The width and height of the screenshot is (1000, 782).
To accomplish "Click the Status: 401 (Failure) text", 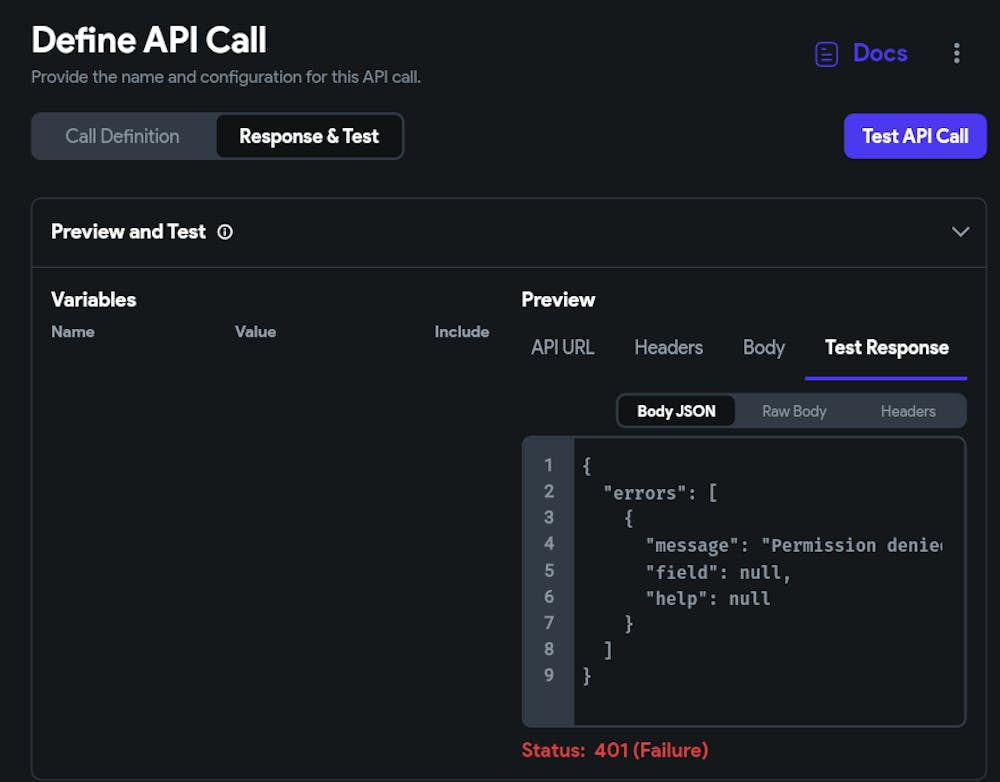I will [615, 750].
